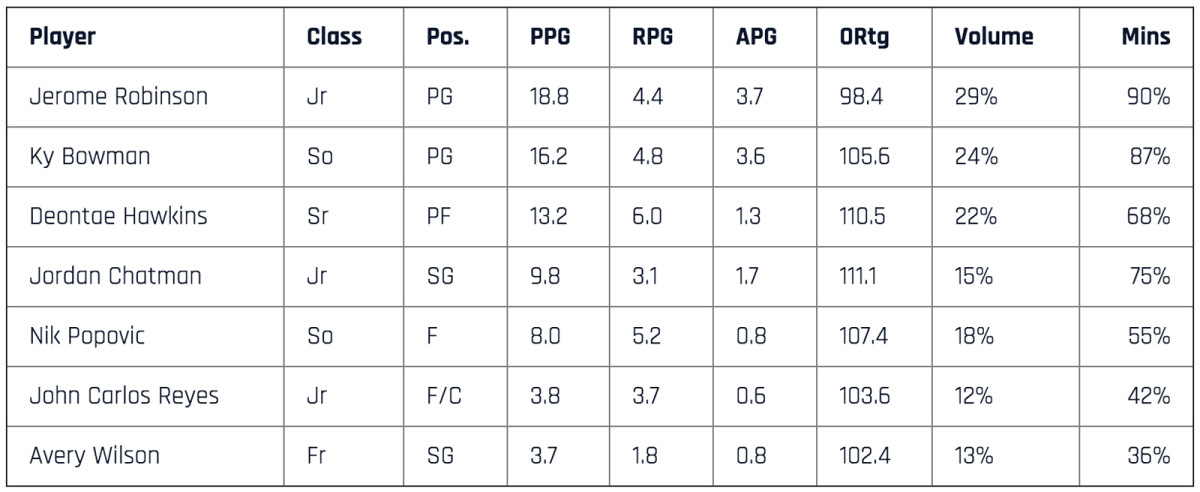Click the ORtg column header

[865, 38]
